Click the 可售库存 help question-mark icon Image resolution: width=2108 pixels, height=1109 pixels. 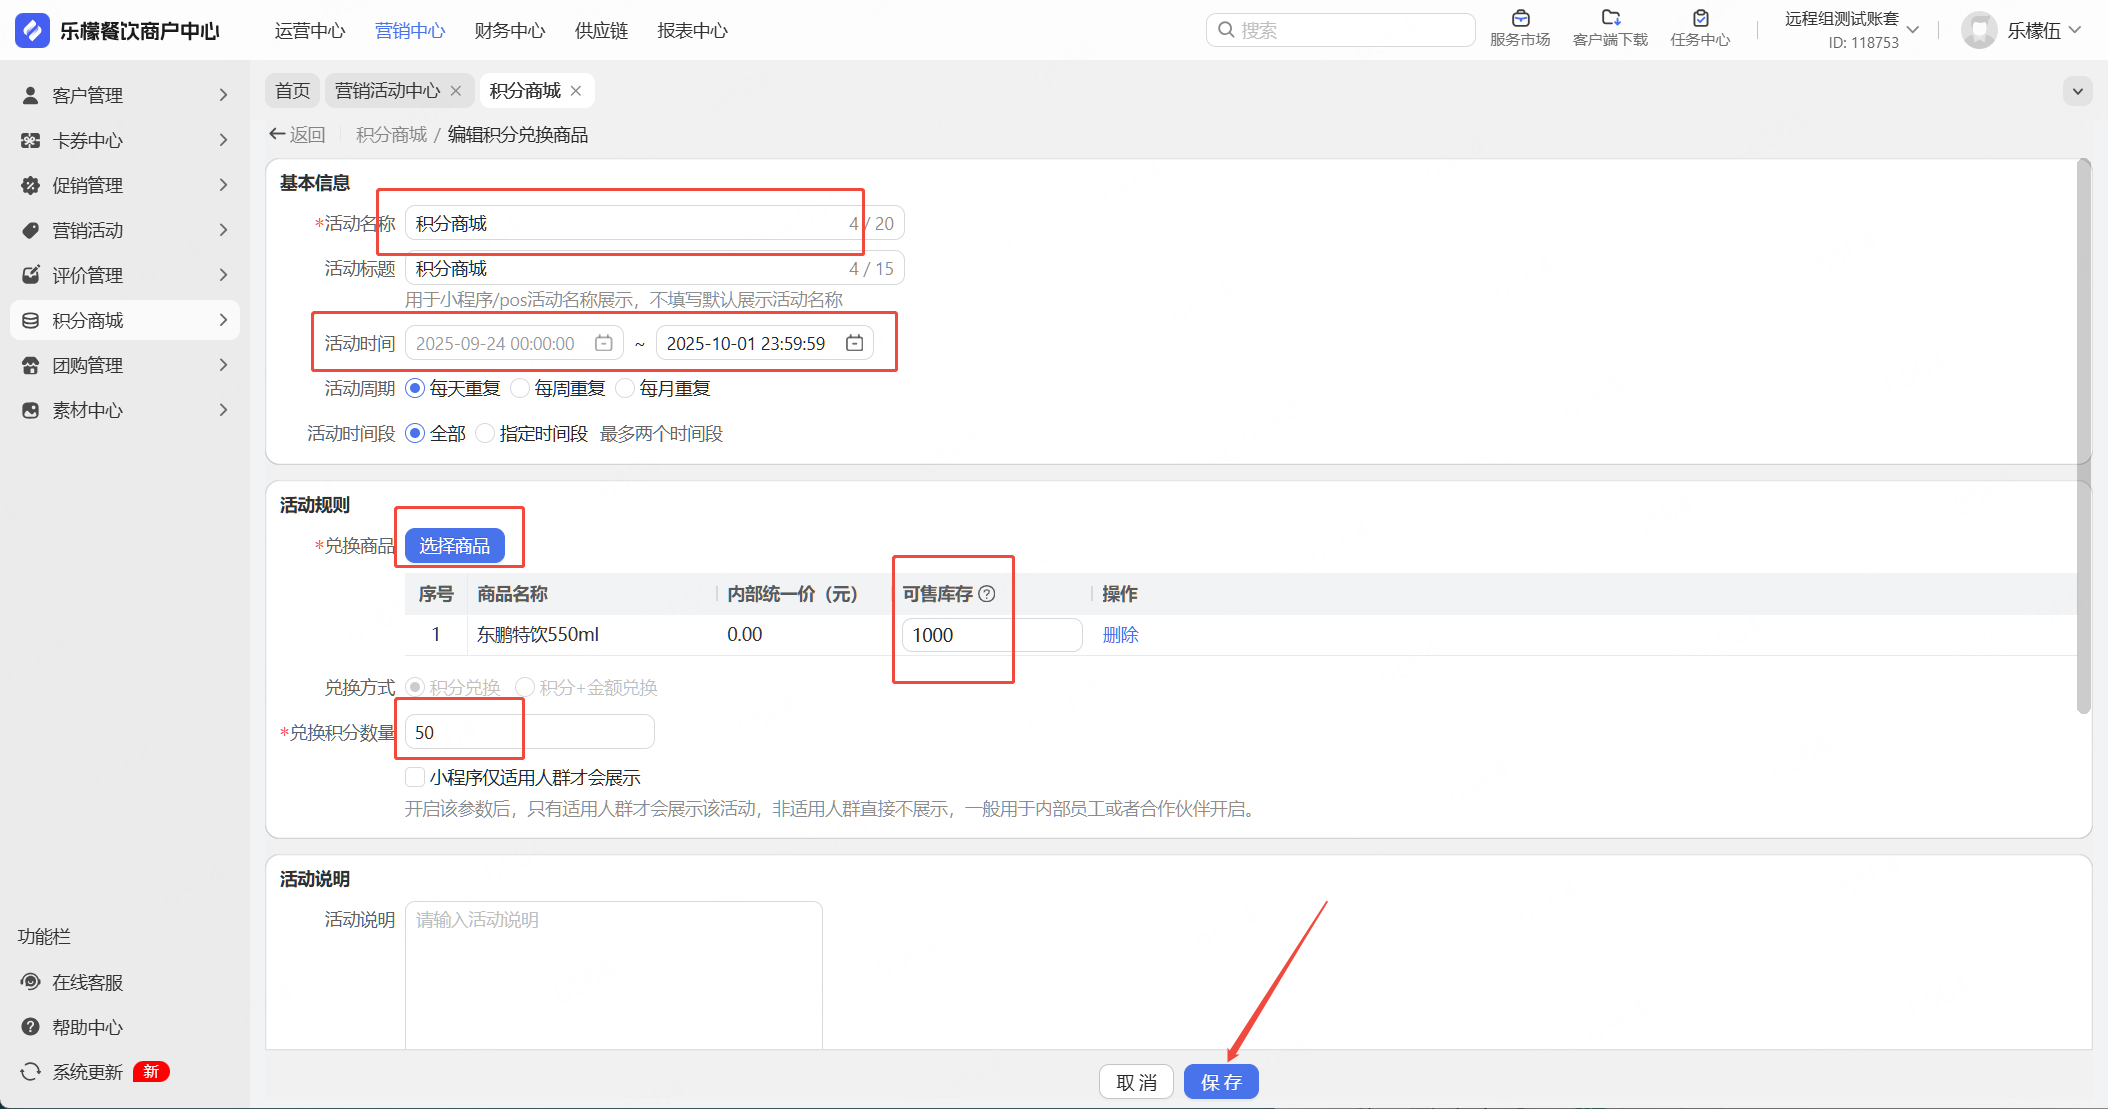(x=987, y=594)
